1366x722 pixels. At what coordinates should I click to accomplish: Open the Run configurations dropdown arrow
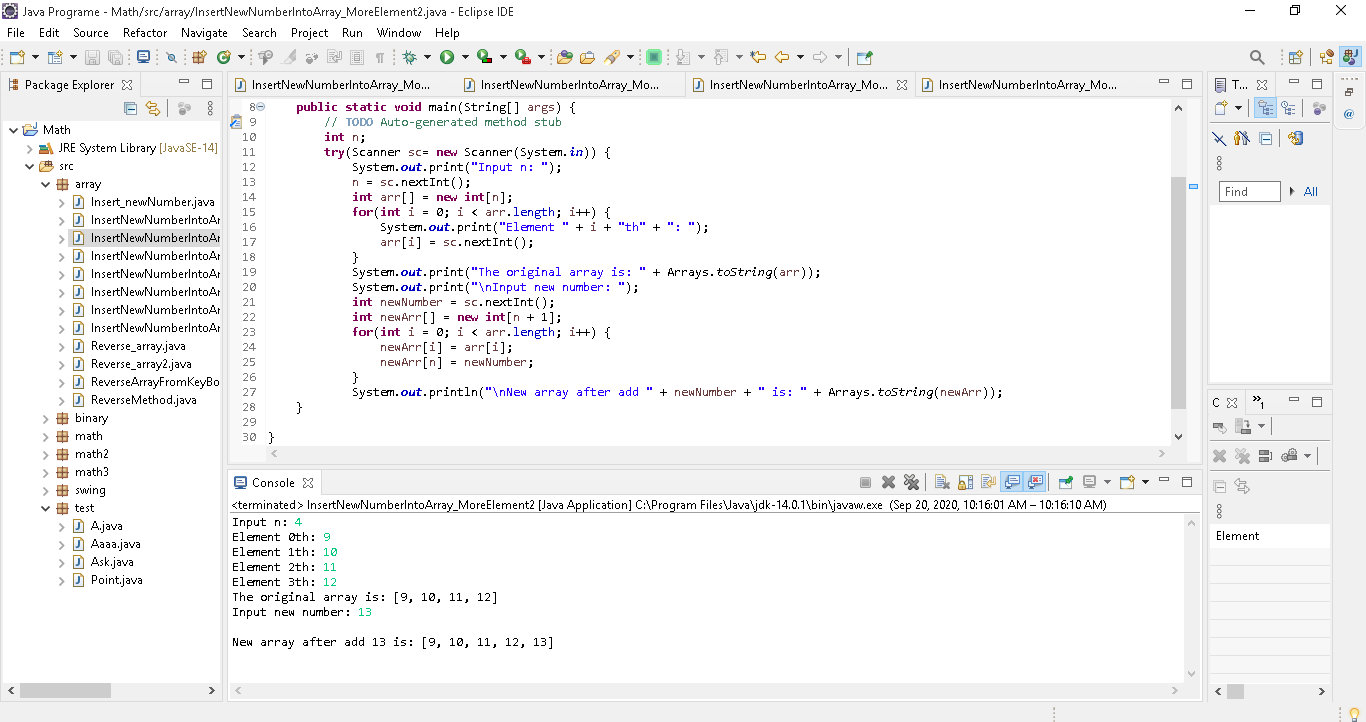(465, 57)
